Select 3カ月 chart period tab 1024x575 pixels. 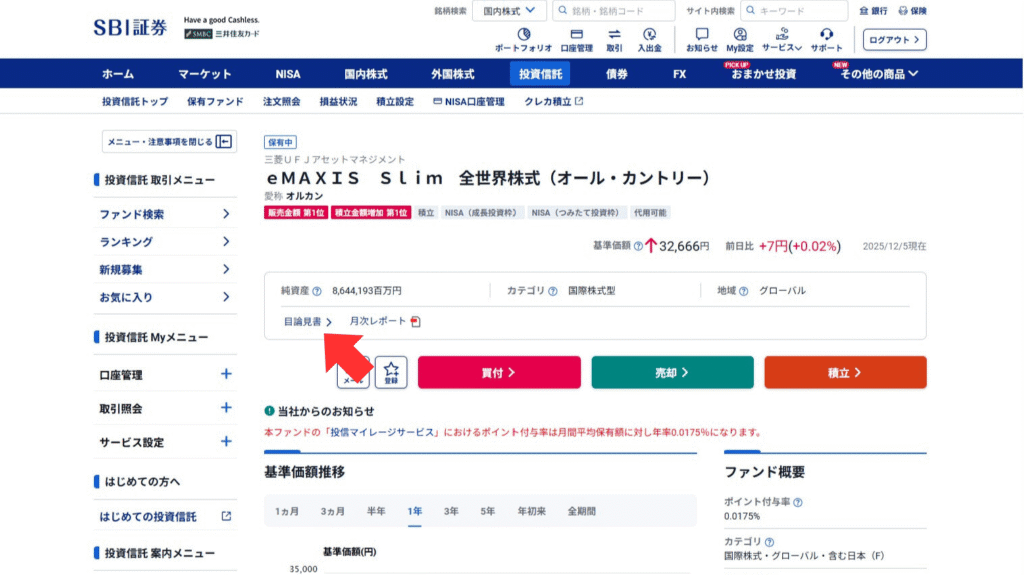(x=332, y=511)
